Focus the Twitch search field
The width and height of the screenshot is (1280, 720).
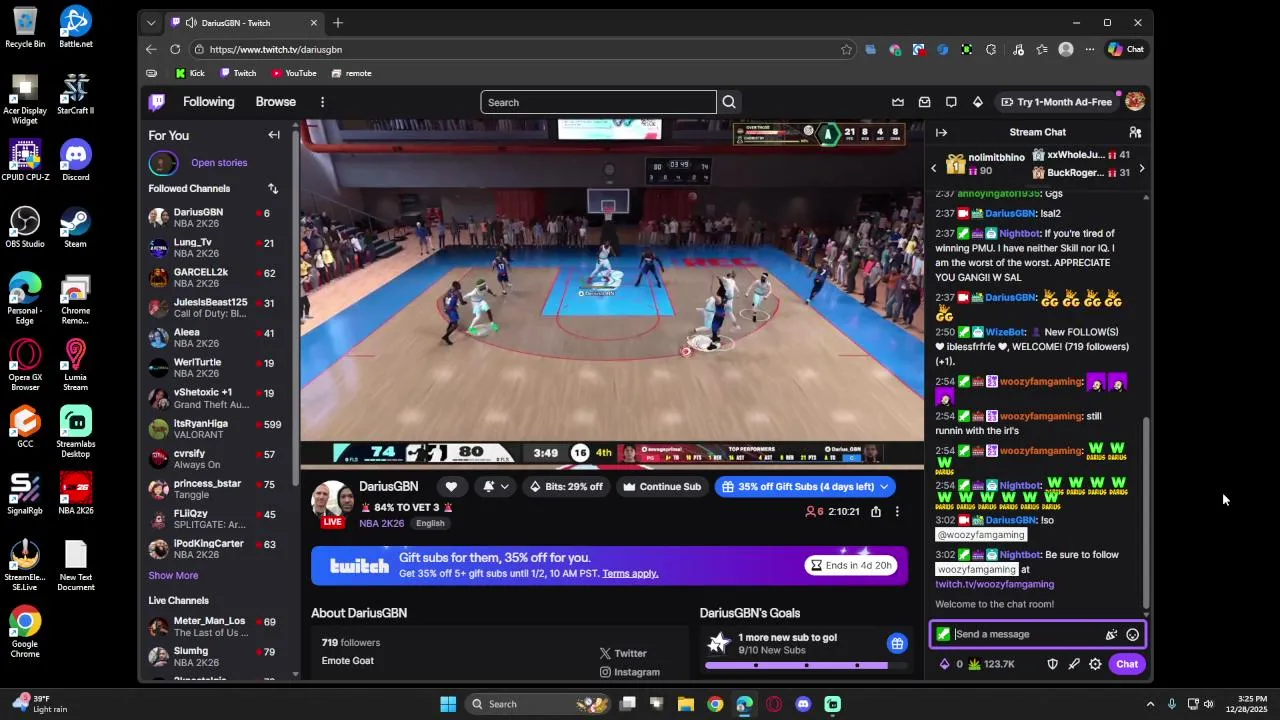tap(598, 102)
